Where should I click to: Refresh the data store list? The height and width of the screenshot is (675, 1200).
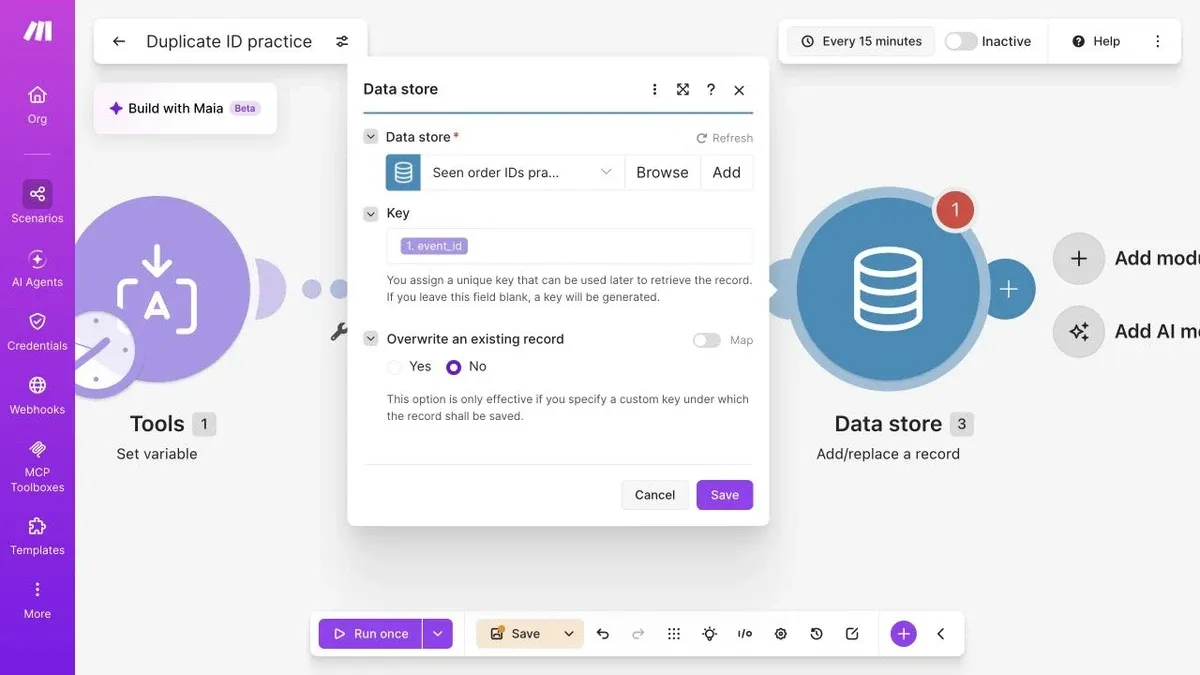(725, 138)
